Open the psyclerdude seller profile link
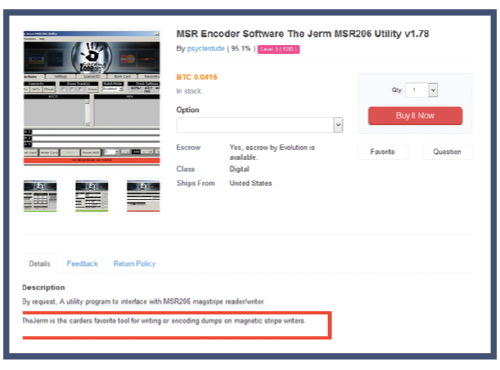The image size is (500, 370). (x=206, y=49)
